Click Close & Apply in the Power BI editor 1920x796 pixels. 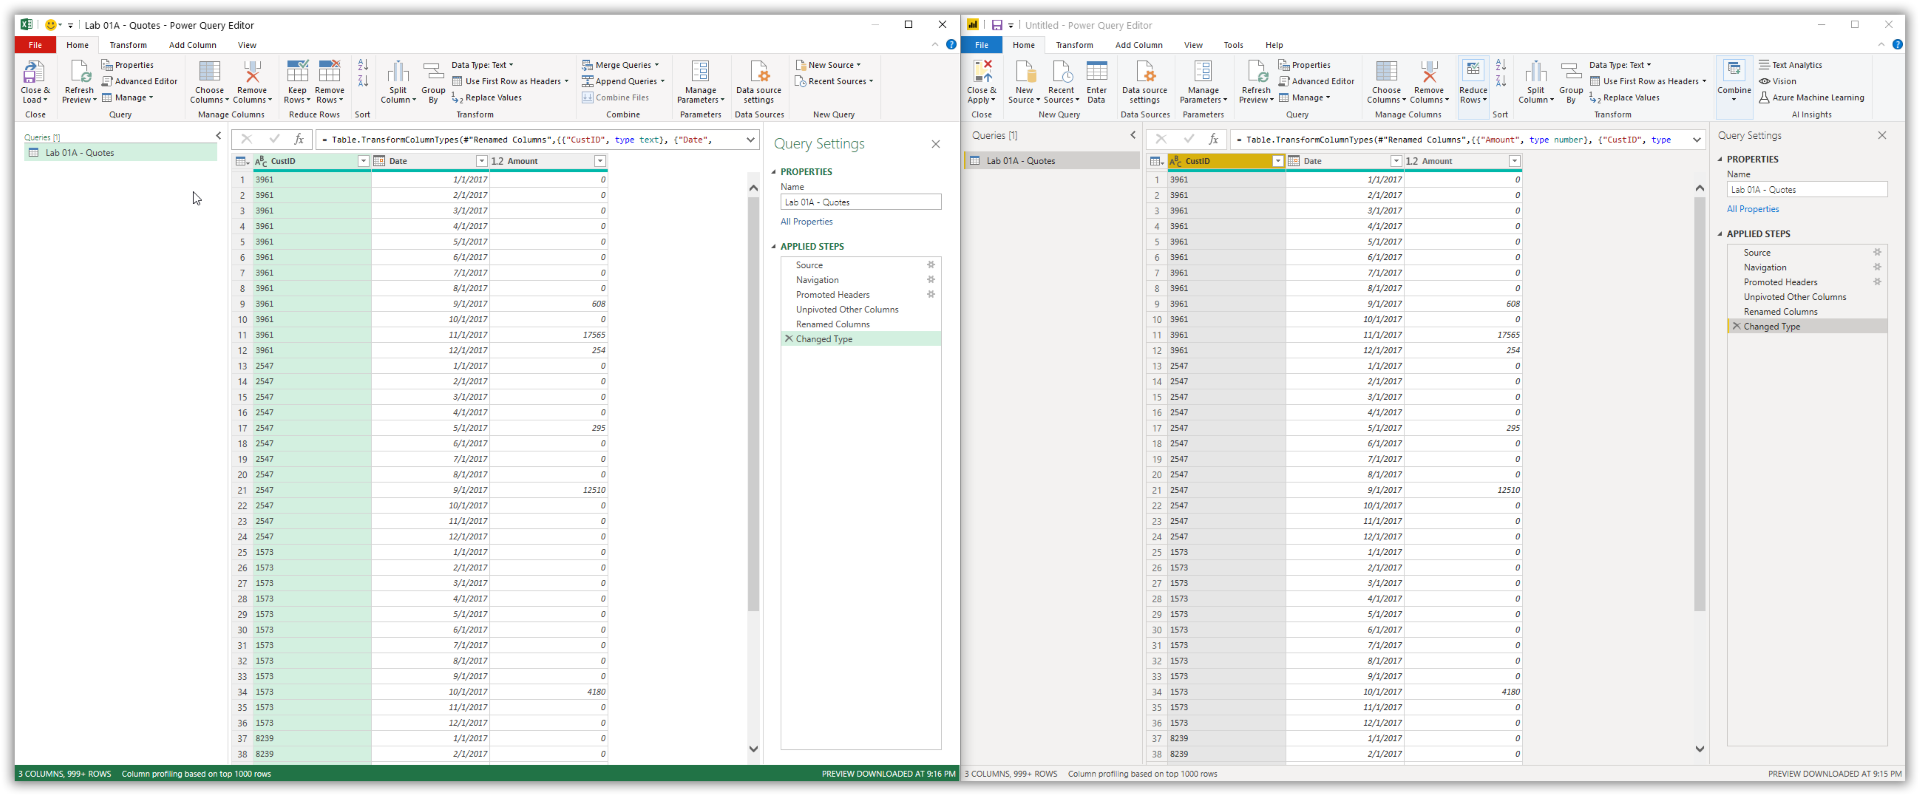[x=981, y=81]
